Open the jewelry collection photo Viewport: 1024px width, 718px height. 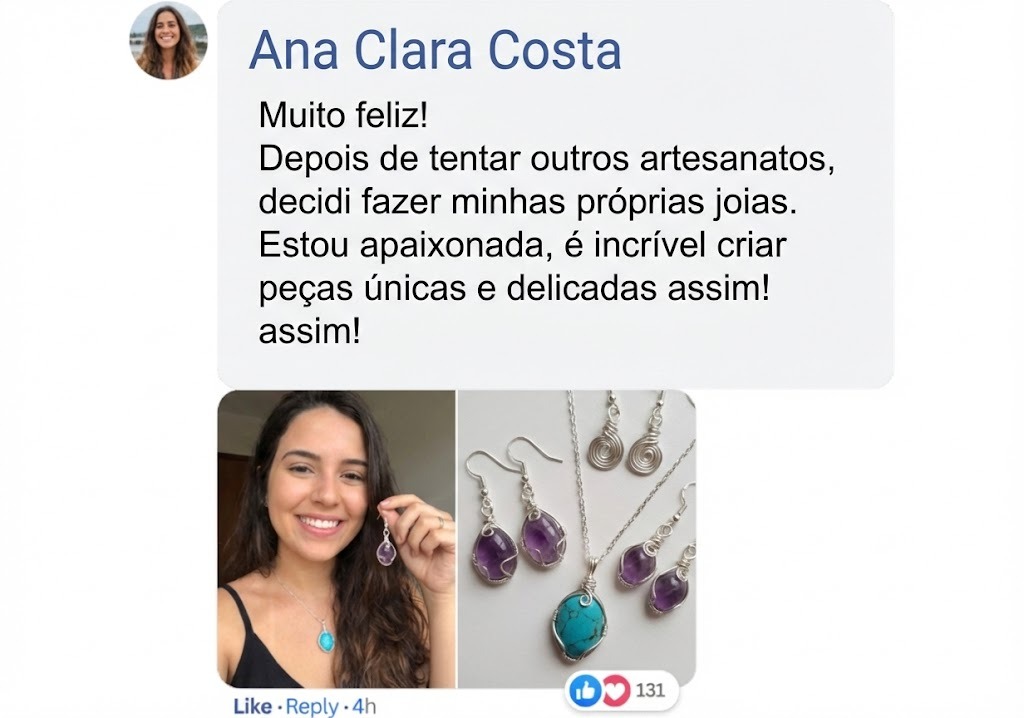[577, 539]
